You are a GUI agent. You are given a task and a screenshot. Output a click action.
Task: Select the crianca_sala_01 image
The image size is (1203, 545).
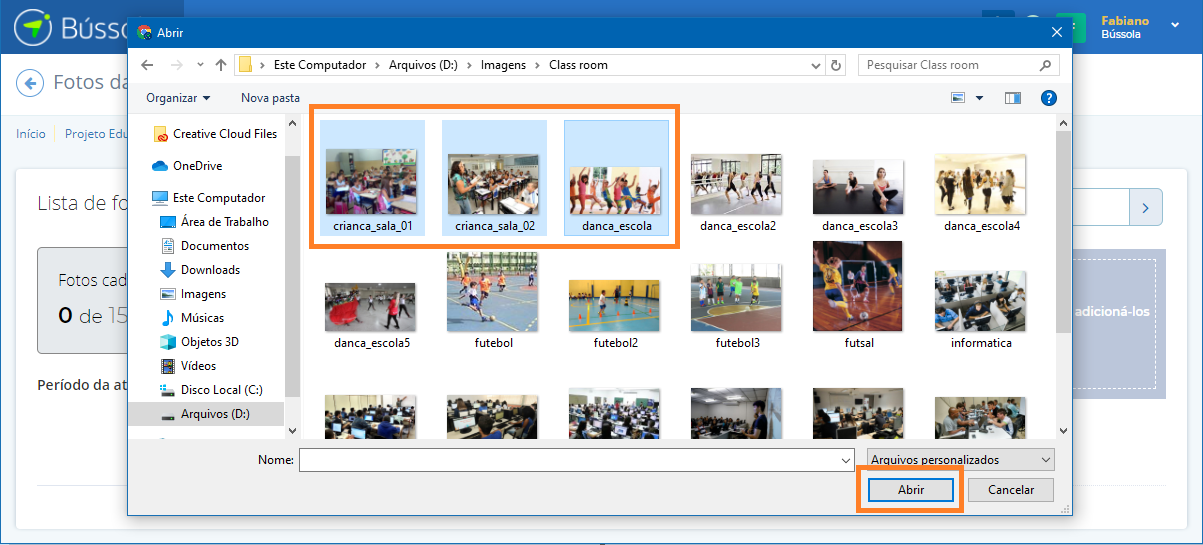pyautogui.click(x=372, y=178)
